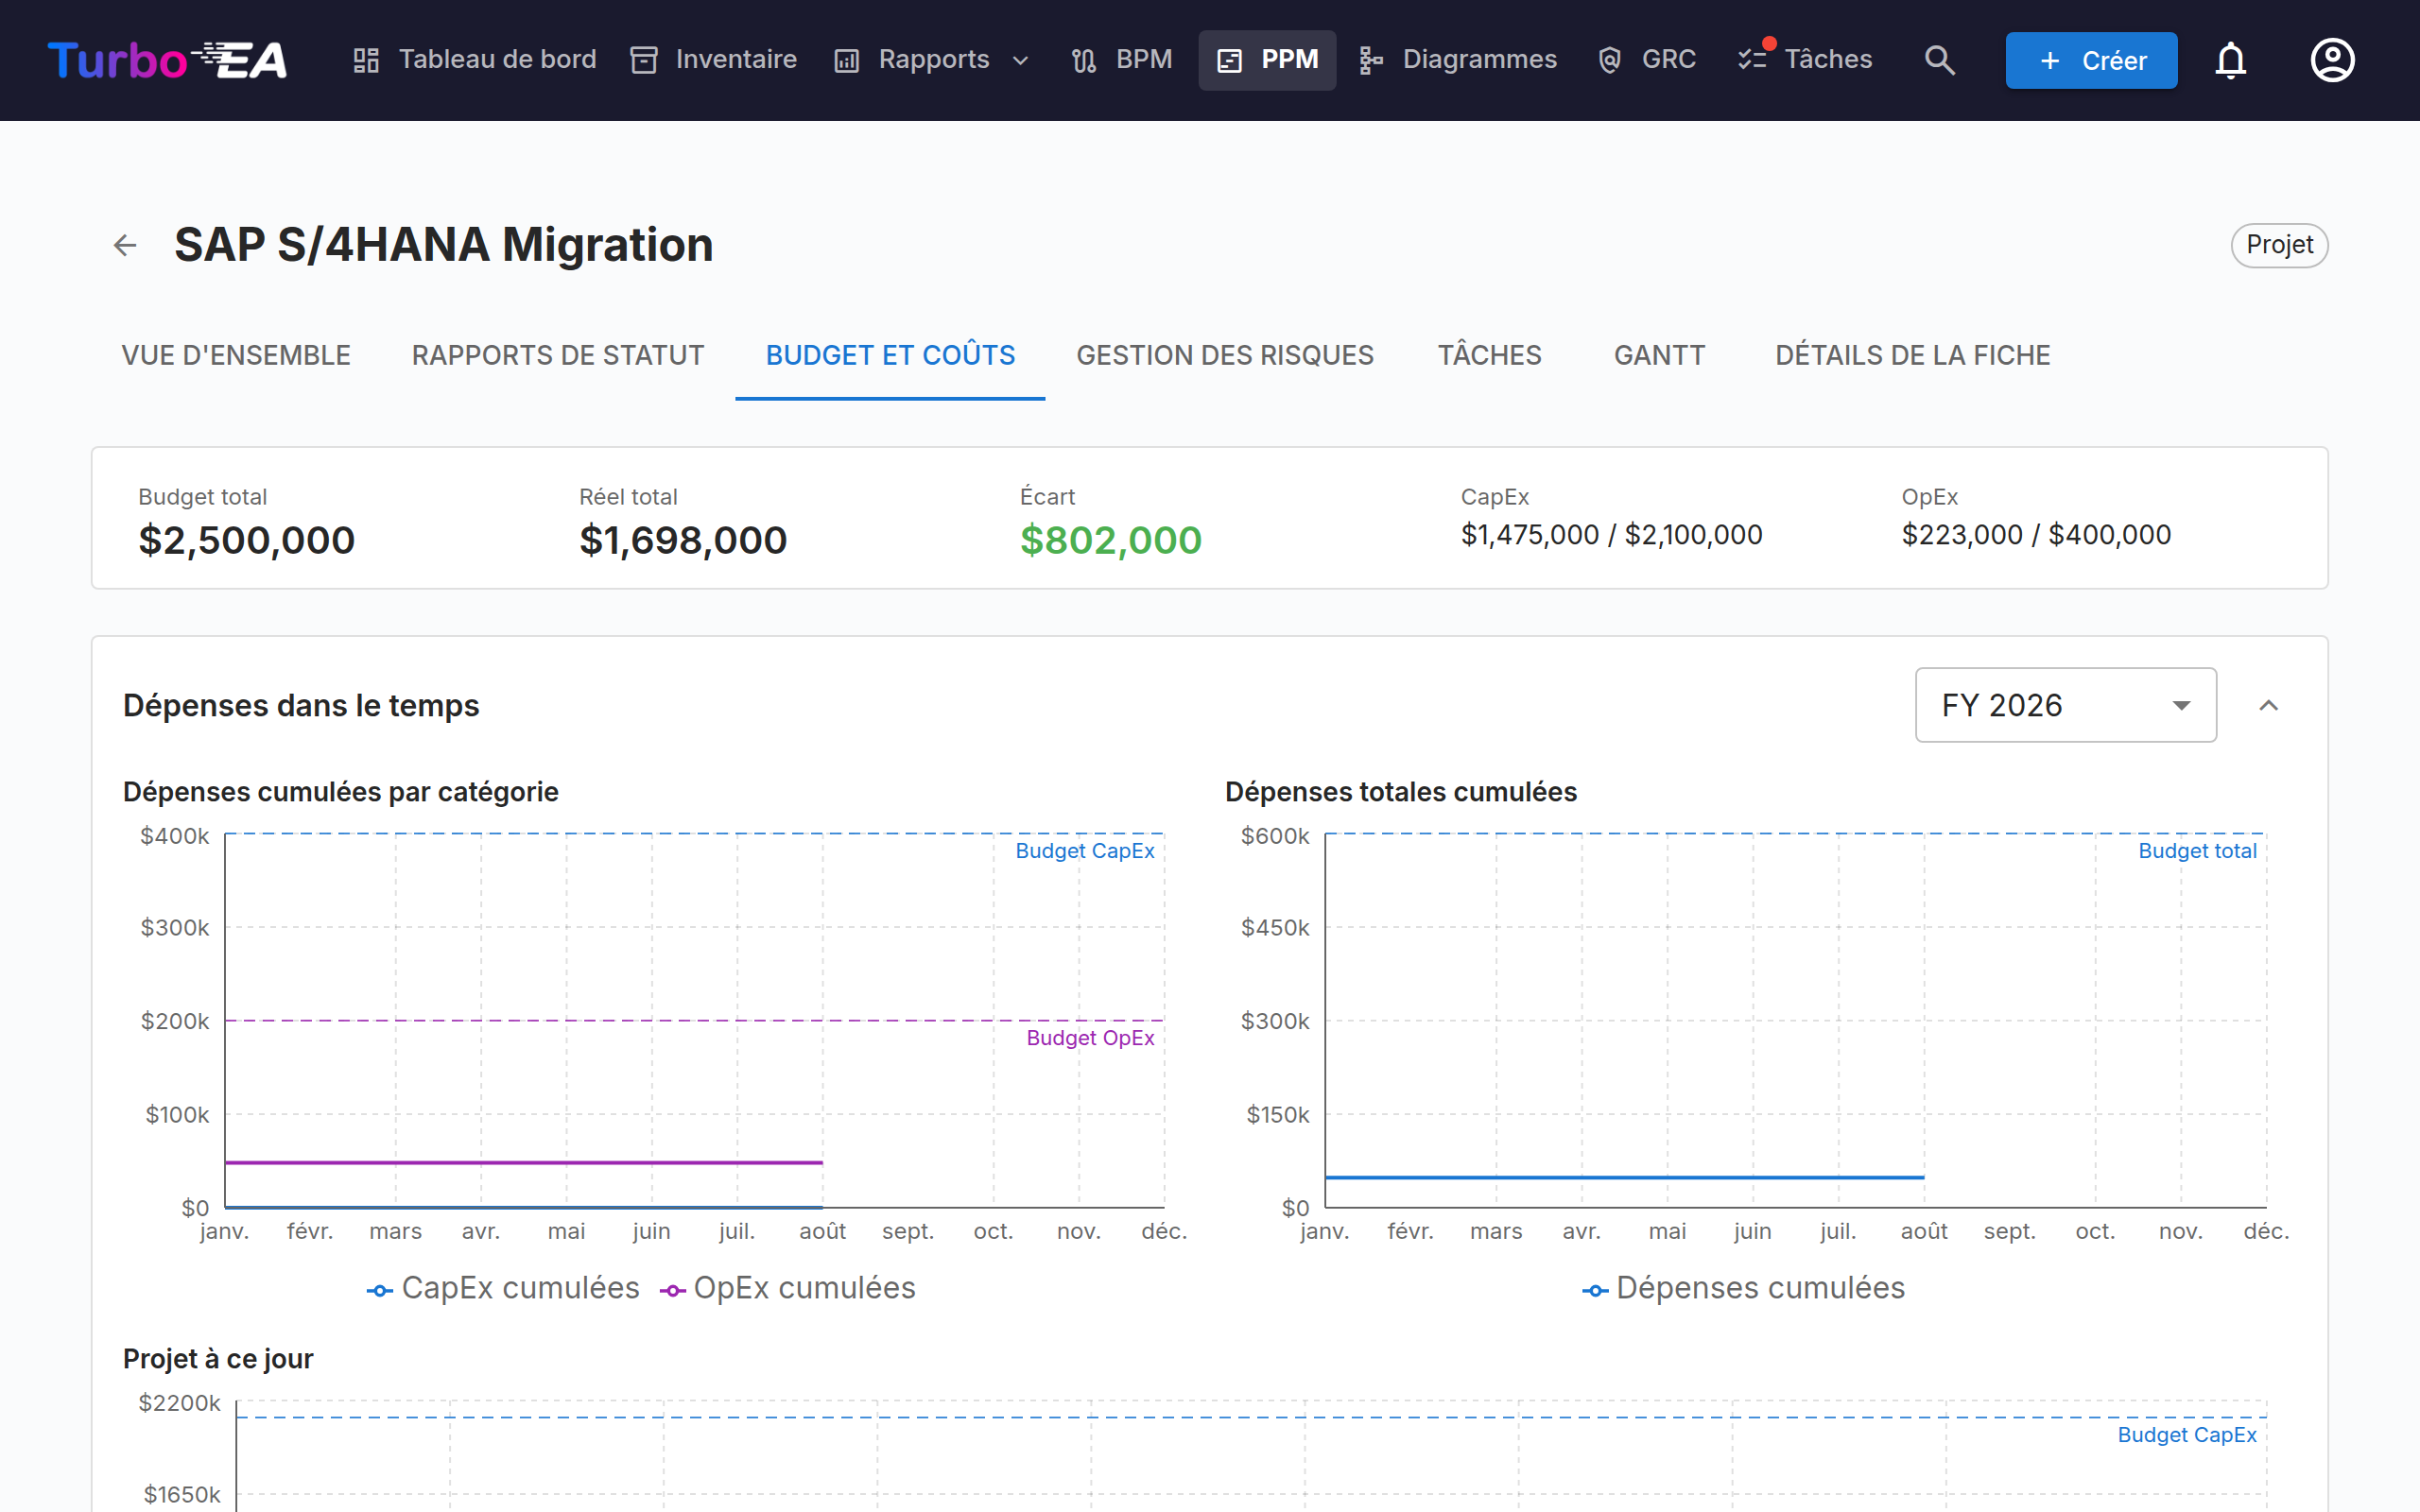The height and width of the screenshot is (1512, 2420).
Task: Go back using the arrow icon
Action: 125,245
